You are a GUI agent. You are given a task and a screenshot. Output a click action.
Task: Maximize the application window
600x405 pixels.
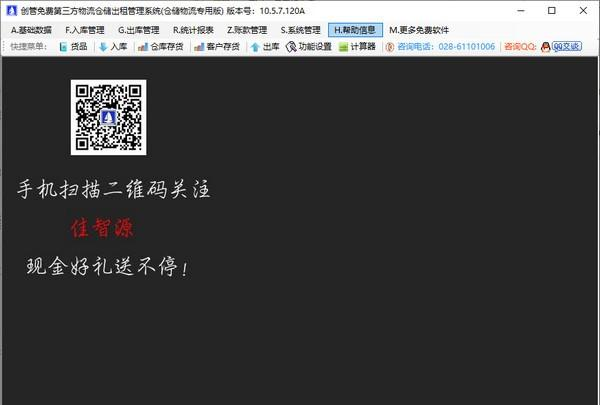coord(552,11)
